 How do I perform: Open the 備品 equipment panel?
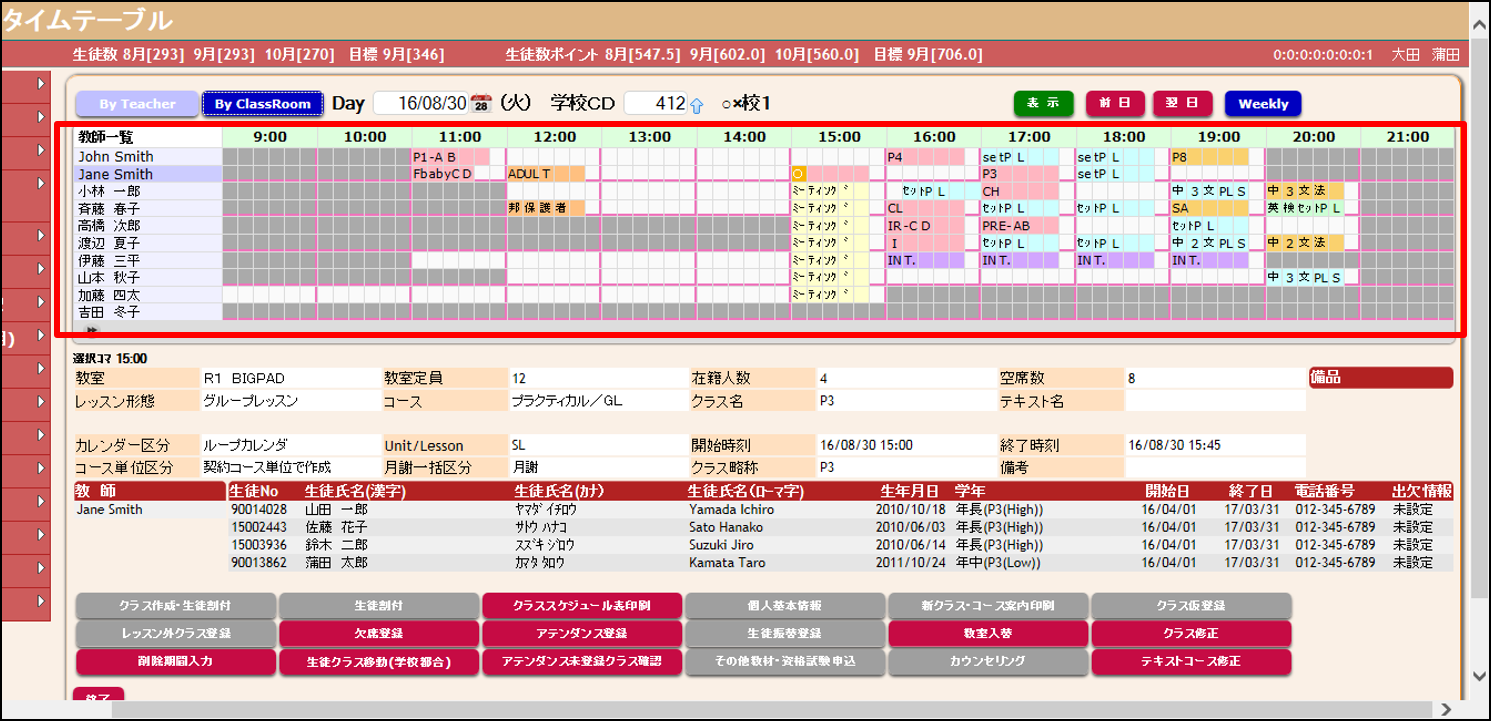tap(1380, 375)
